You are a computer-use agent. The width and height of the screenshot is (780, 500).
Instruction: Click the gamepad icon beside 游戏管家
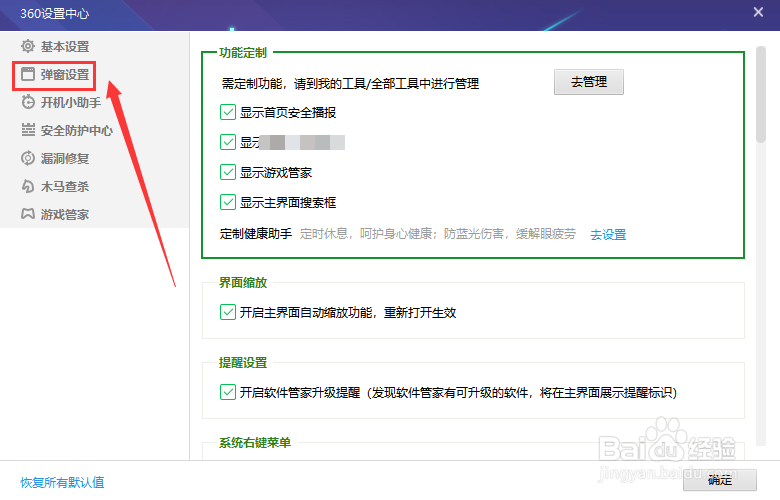28,214
